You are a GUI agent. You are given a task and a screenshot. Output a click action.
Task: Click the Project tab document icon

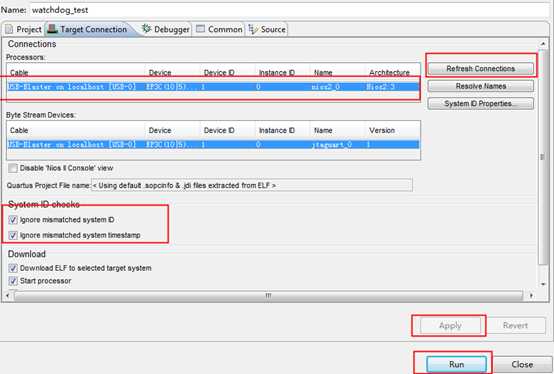coord(9,29)
